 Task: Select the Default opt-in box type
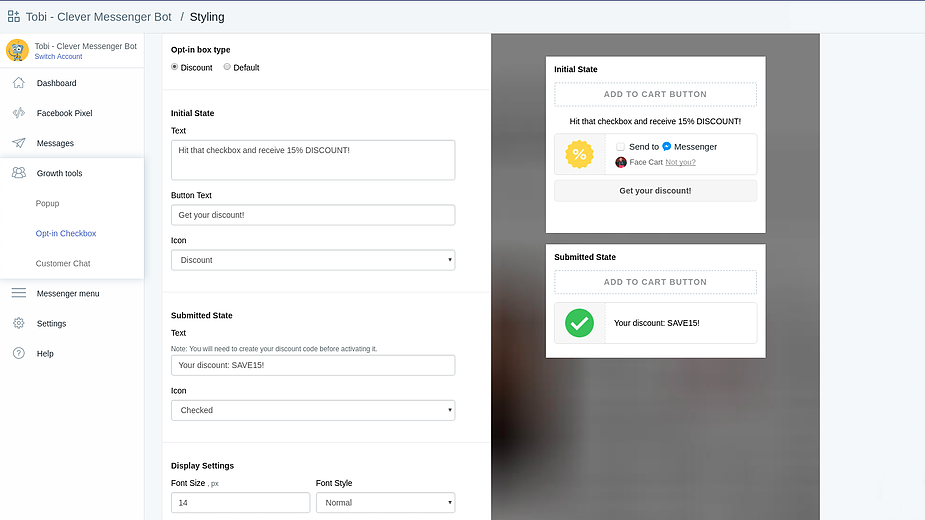pos(227,67)
